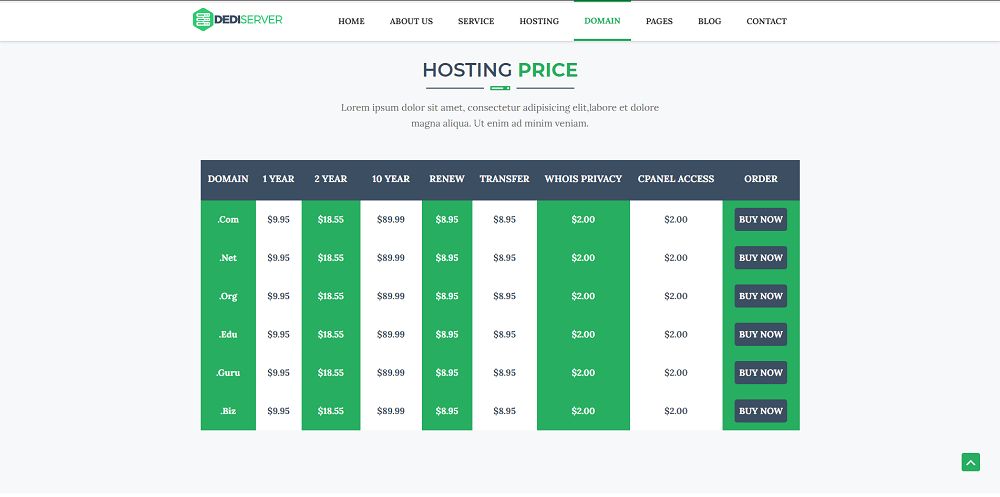This screenshot has width=1000, height=497.
Task: Select the .Com domain cell
Action: pyautogui.click(x=228, y=220)
